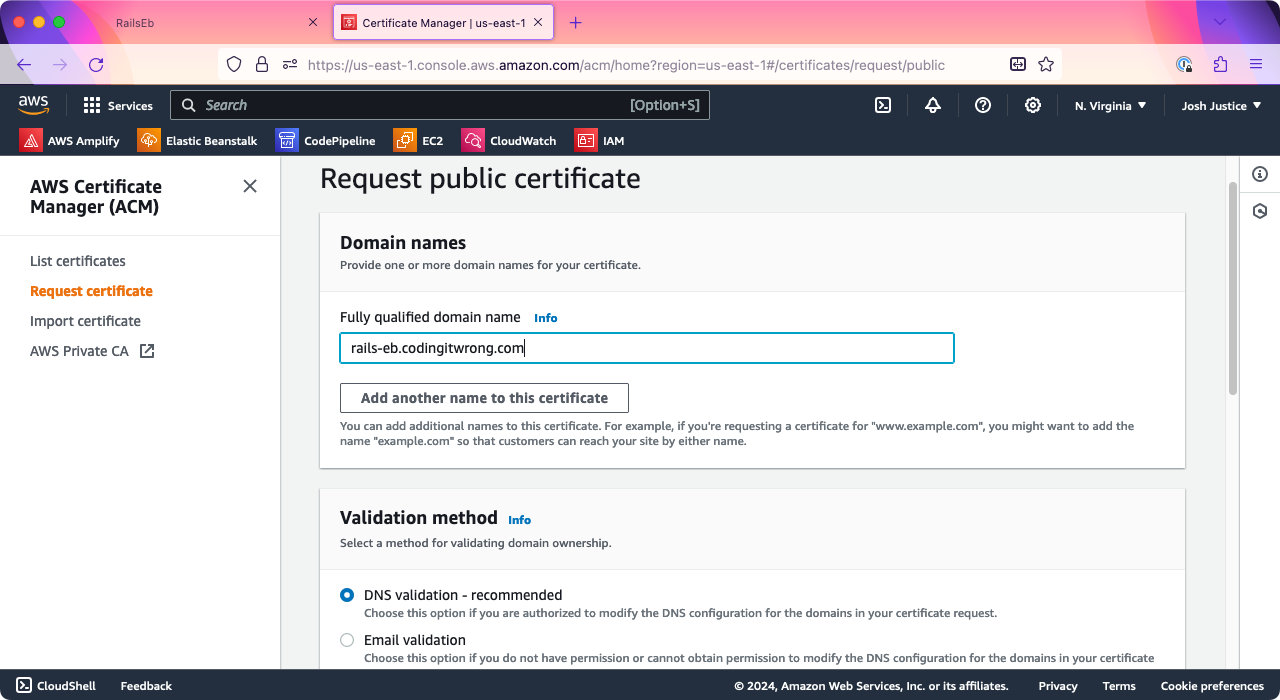Open Info link next to domain name
Screen dimensions: 1280x700
pyautogui.click(x=545, y=318)
